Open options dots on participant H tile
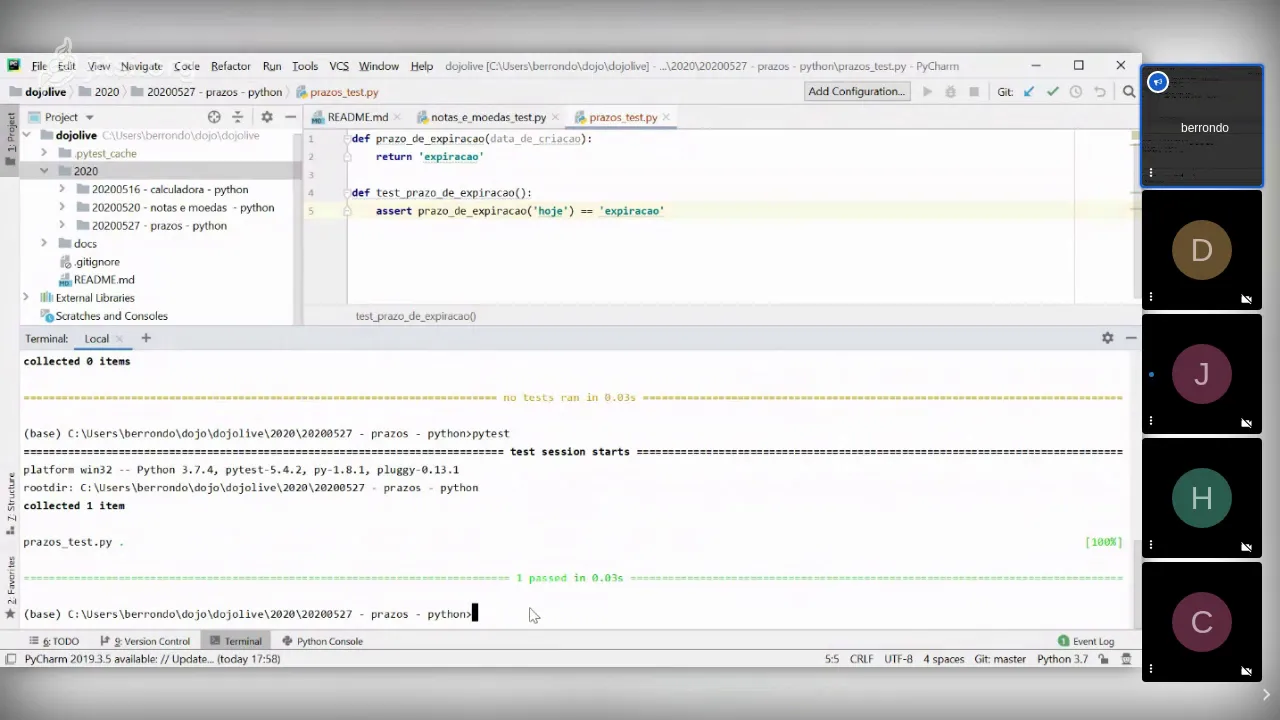 [x=1151, y=545]
